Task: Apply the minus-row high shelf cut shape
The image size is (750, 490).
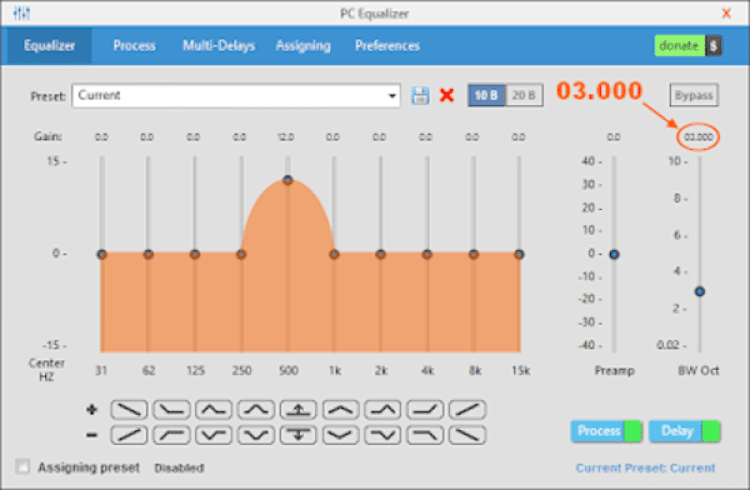Action: tap(425, 435)
